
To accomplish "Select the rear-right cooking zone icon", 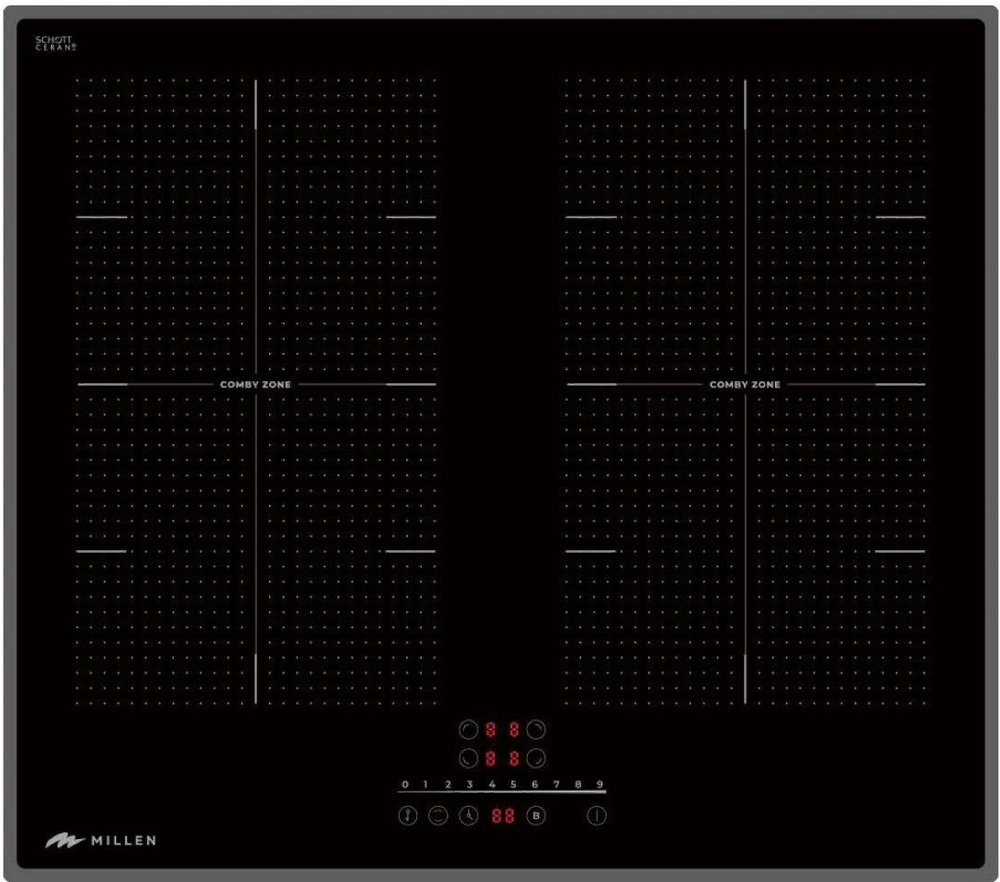I will pos(537,730).
